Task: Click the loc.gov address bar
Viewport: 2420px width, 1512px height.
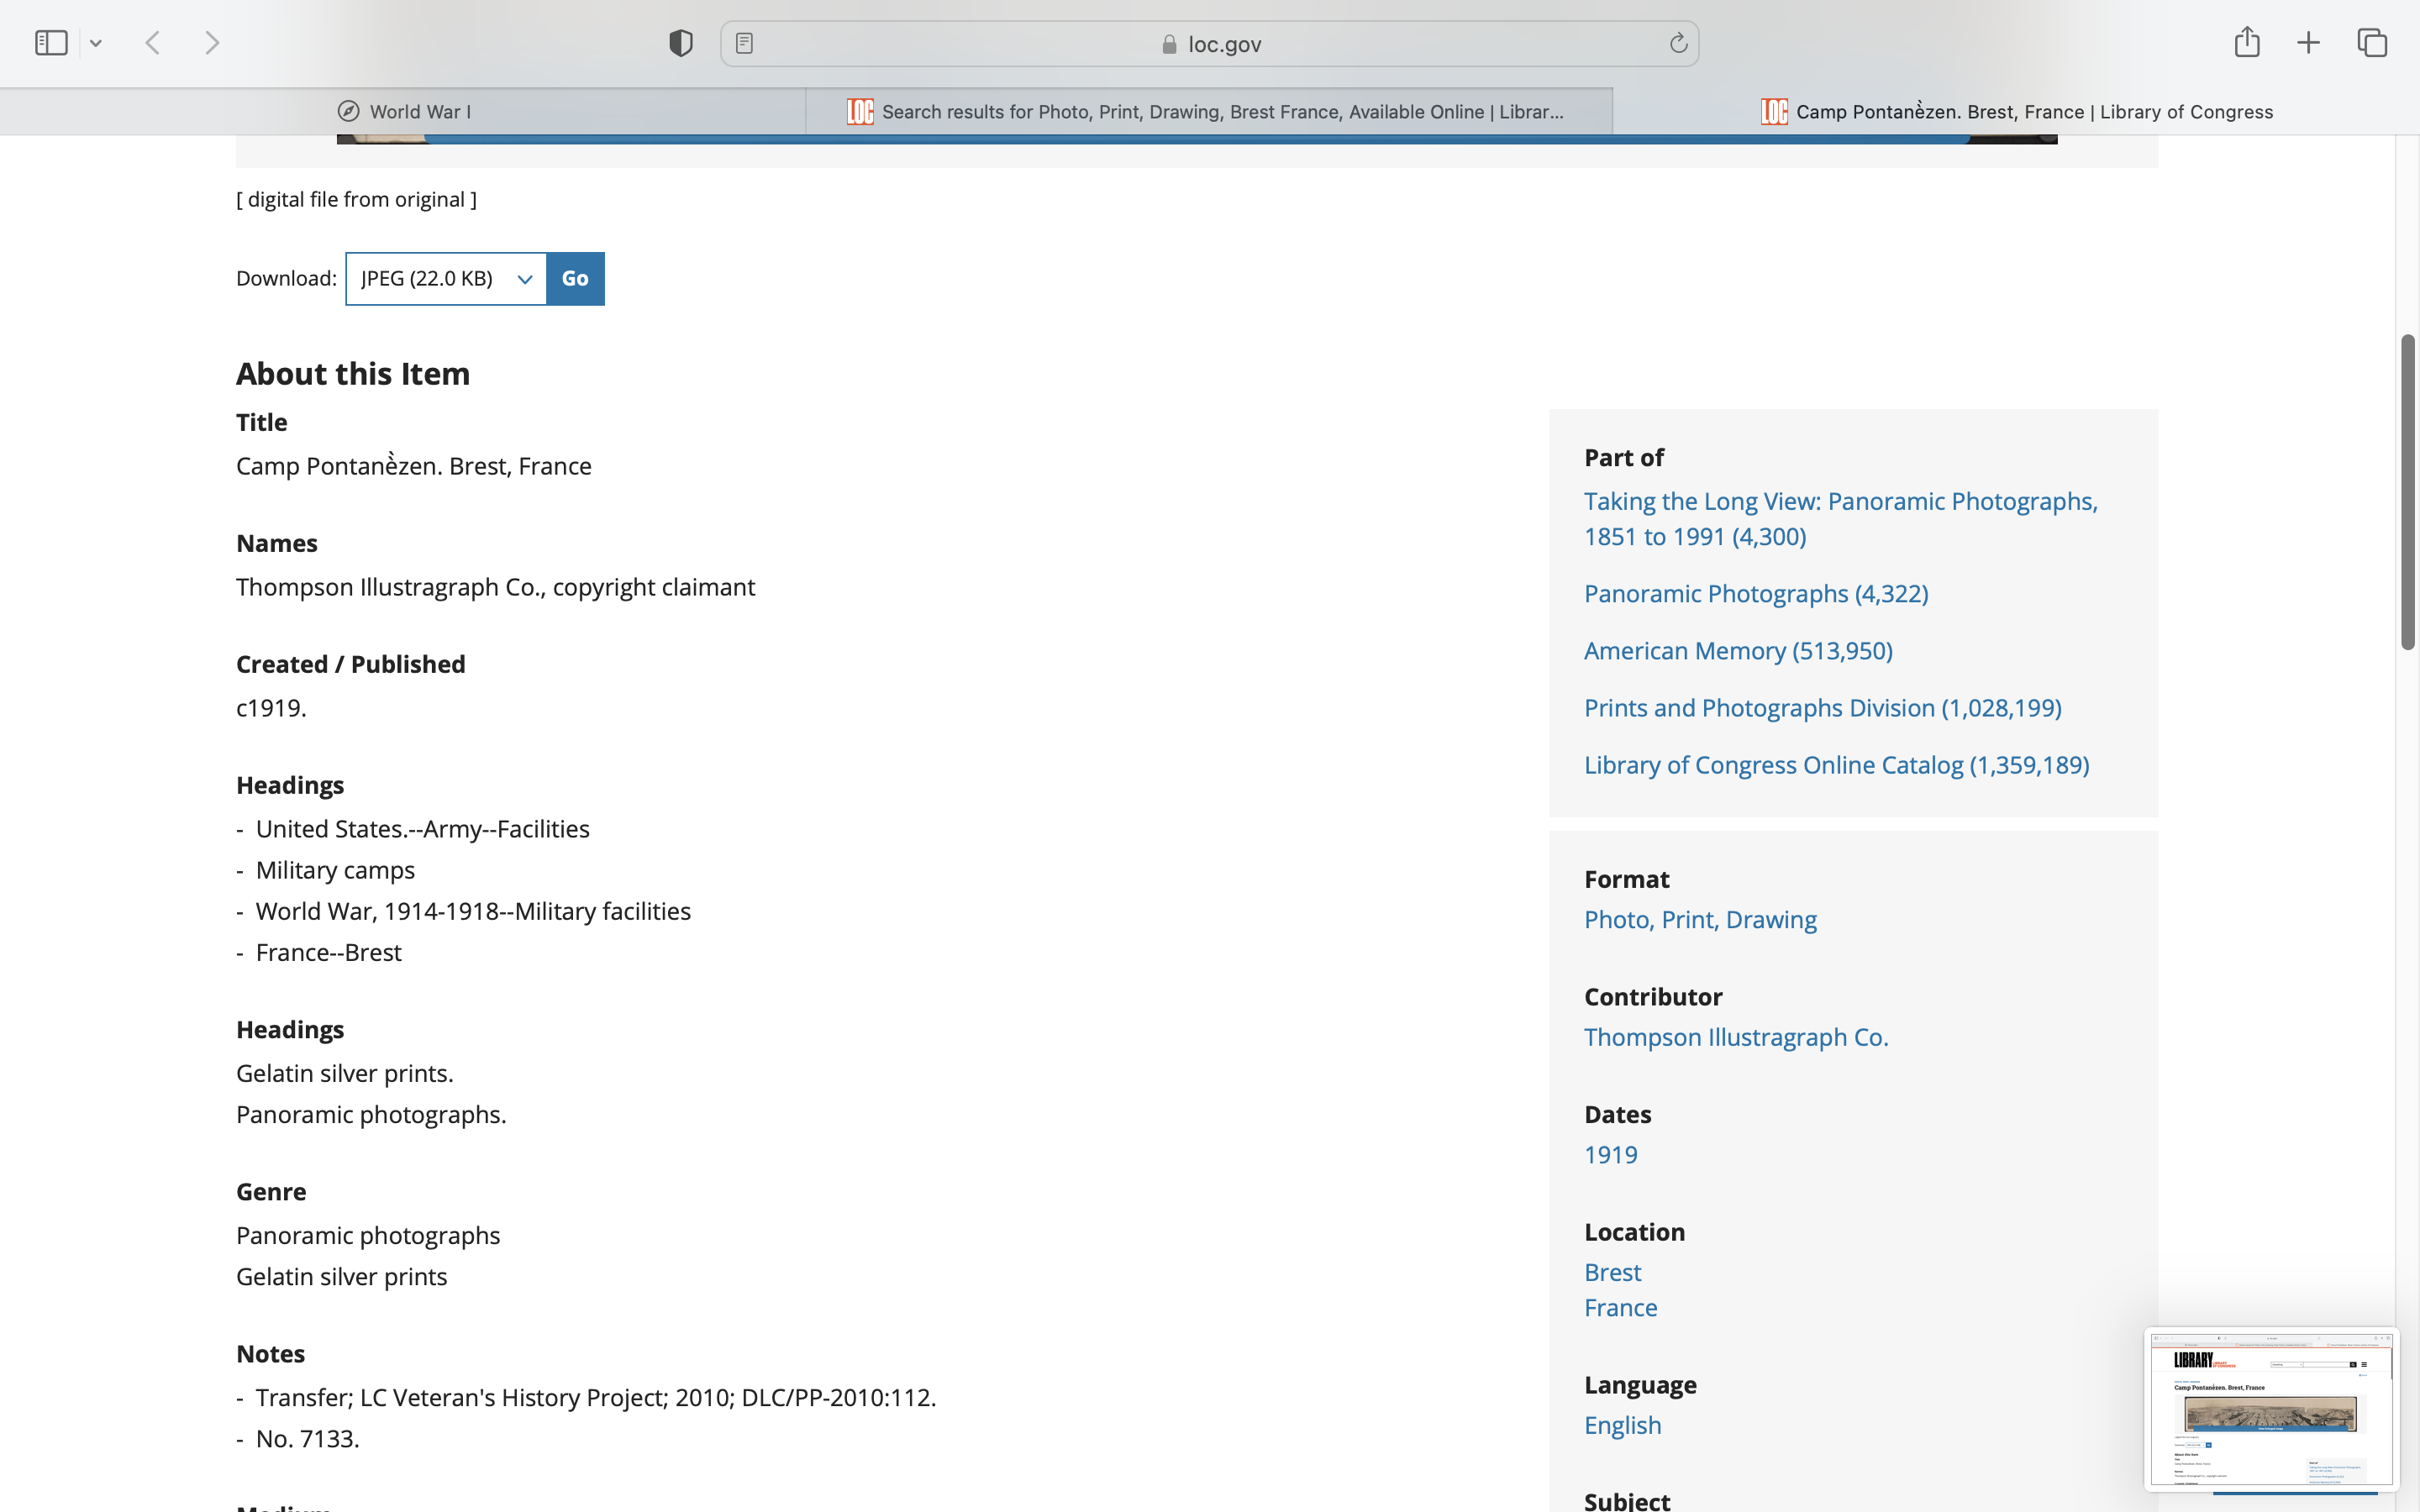Action: (1210, 44)
